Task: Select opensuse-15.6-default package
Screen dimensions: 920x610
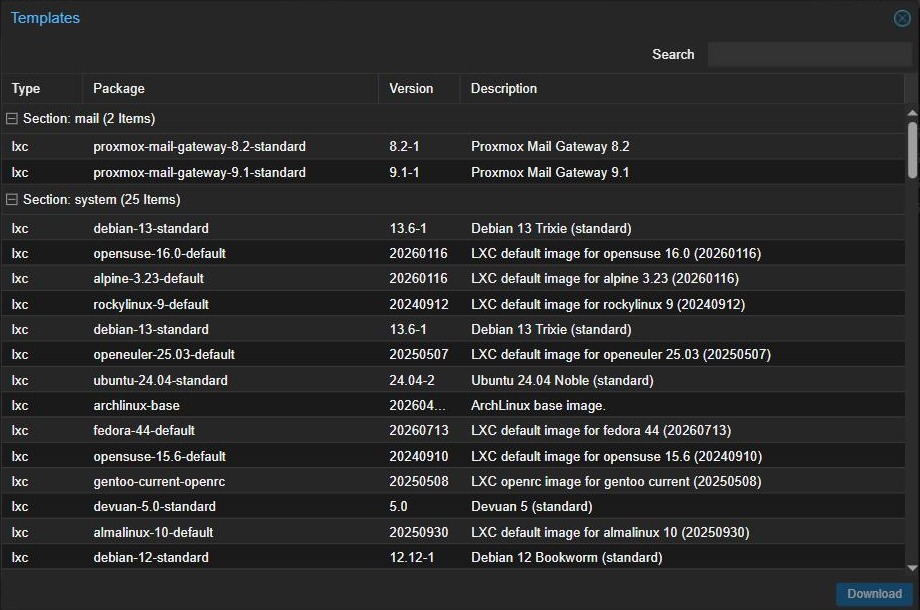Action: (x=159, y=456)
